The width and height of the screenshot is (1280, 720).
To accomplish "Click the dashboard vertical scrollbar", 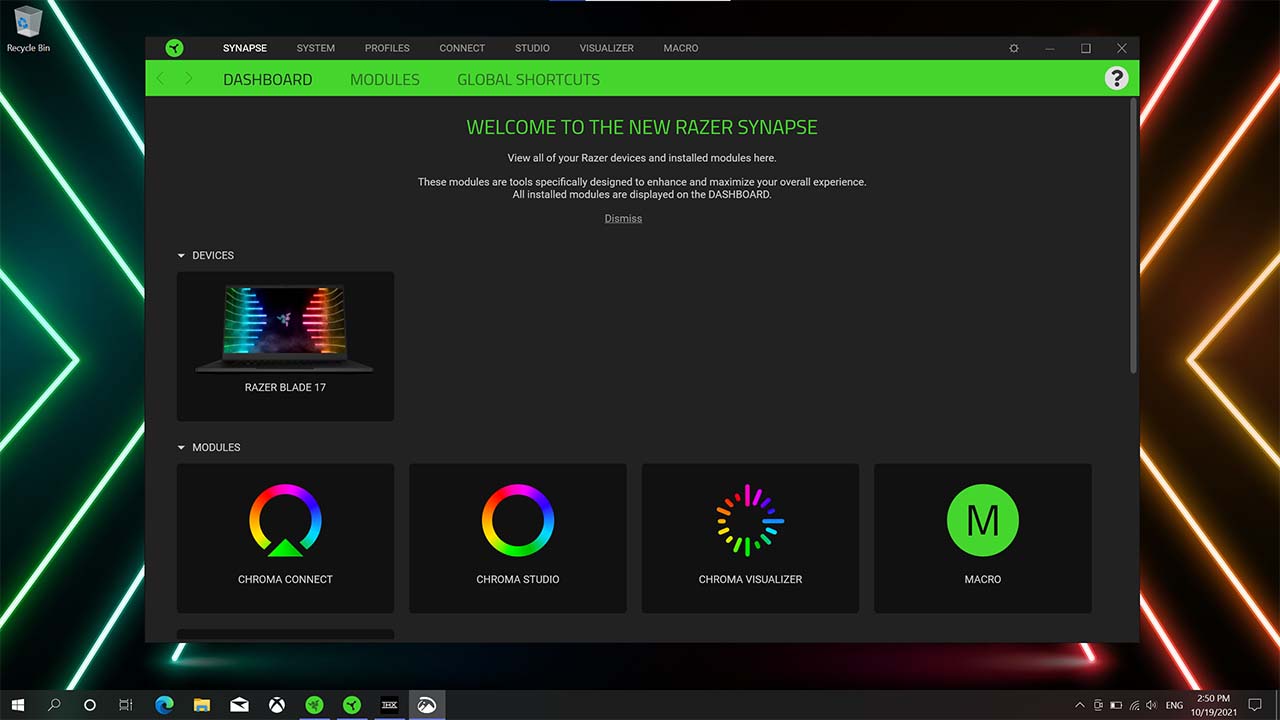I will [x=1133, y=235].
